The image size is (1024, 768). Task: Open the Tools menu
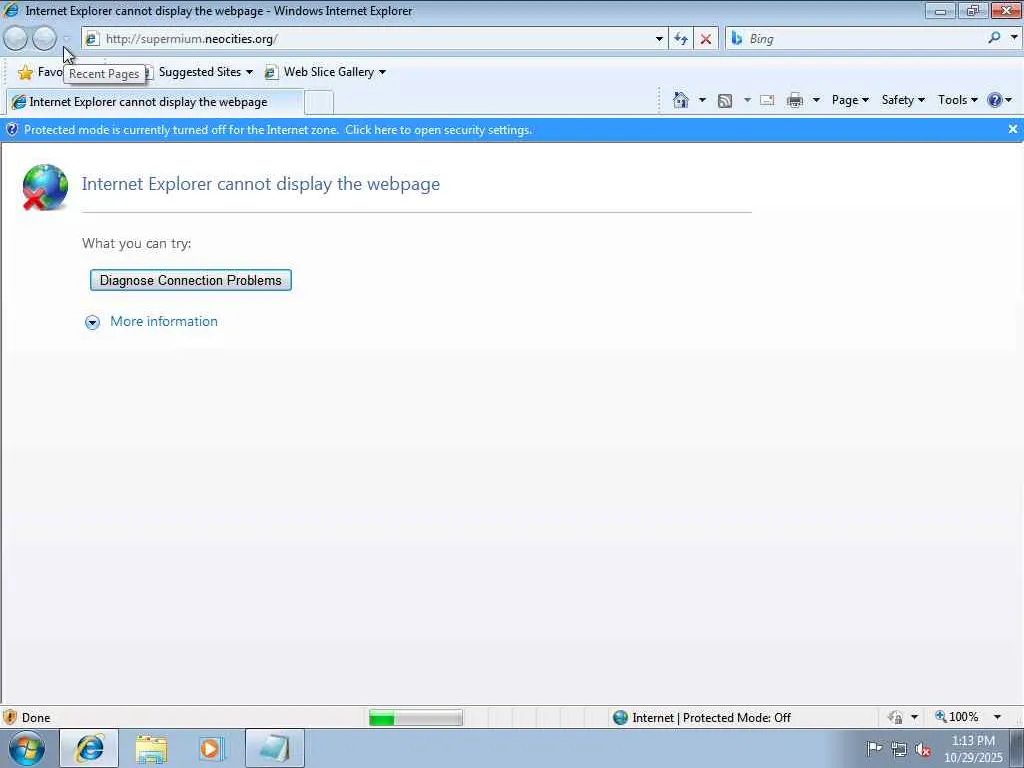(x=957, y=100)
